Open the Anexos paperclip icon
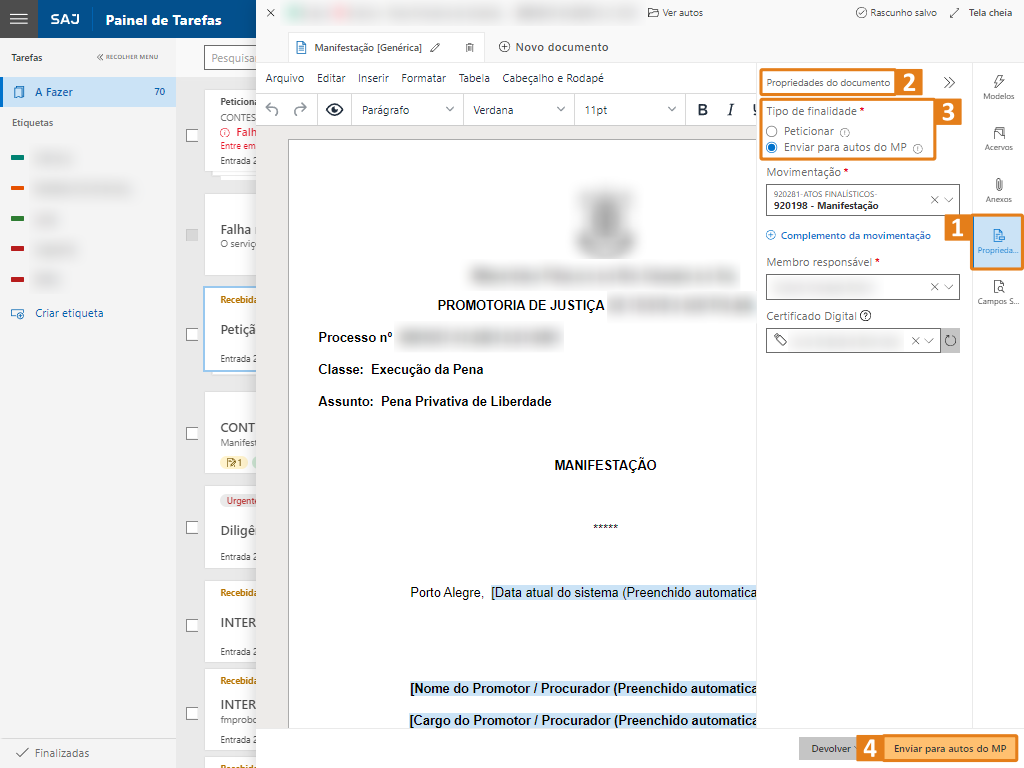Image resolution: width=1024 pixels, height=768 pixels. (998, 190)
